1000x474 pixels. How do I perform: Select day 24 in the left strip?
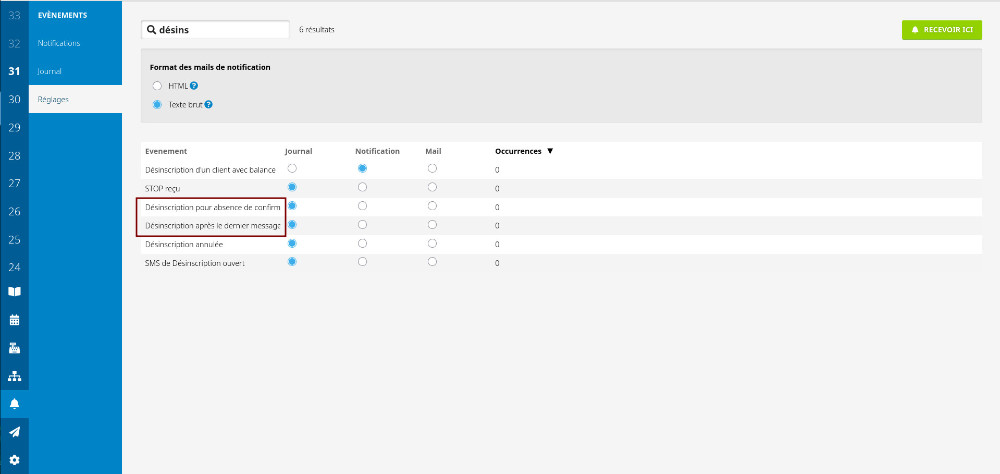[x=14, y=267]
